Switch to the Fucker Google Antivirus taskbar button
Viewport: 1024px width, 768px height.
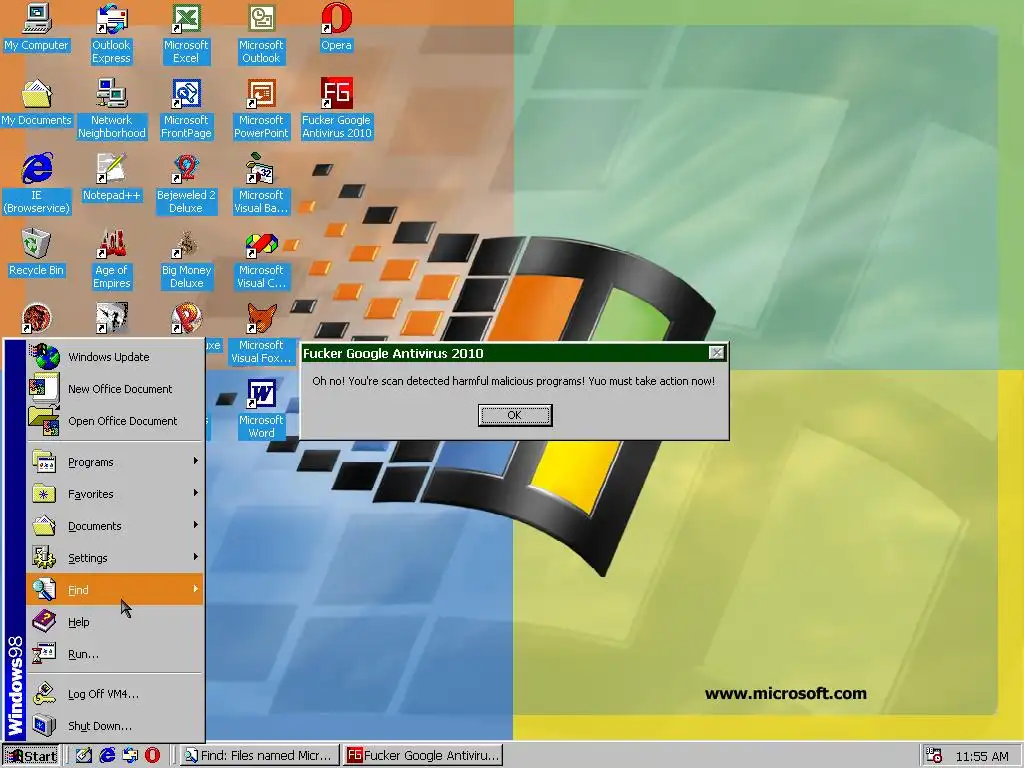423,756
